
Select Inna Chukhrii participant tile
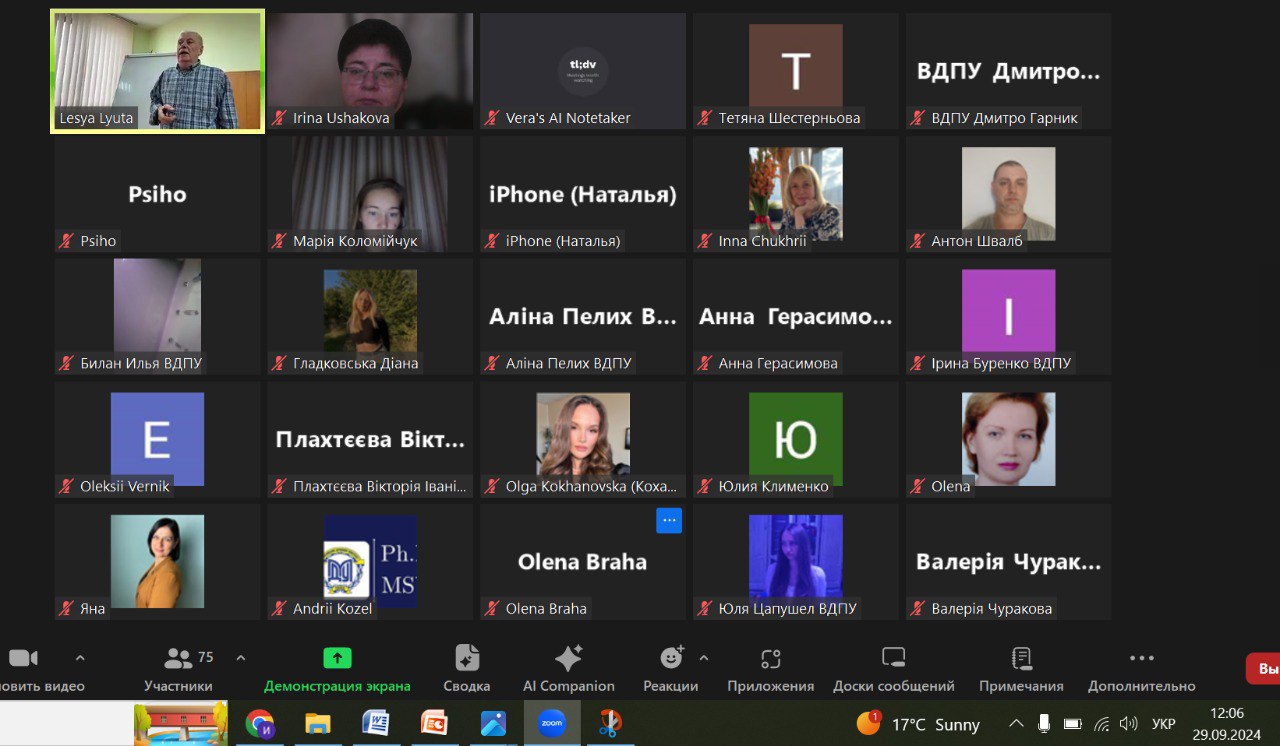pos(796,194)
